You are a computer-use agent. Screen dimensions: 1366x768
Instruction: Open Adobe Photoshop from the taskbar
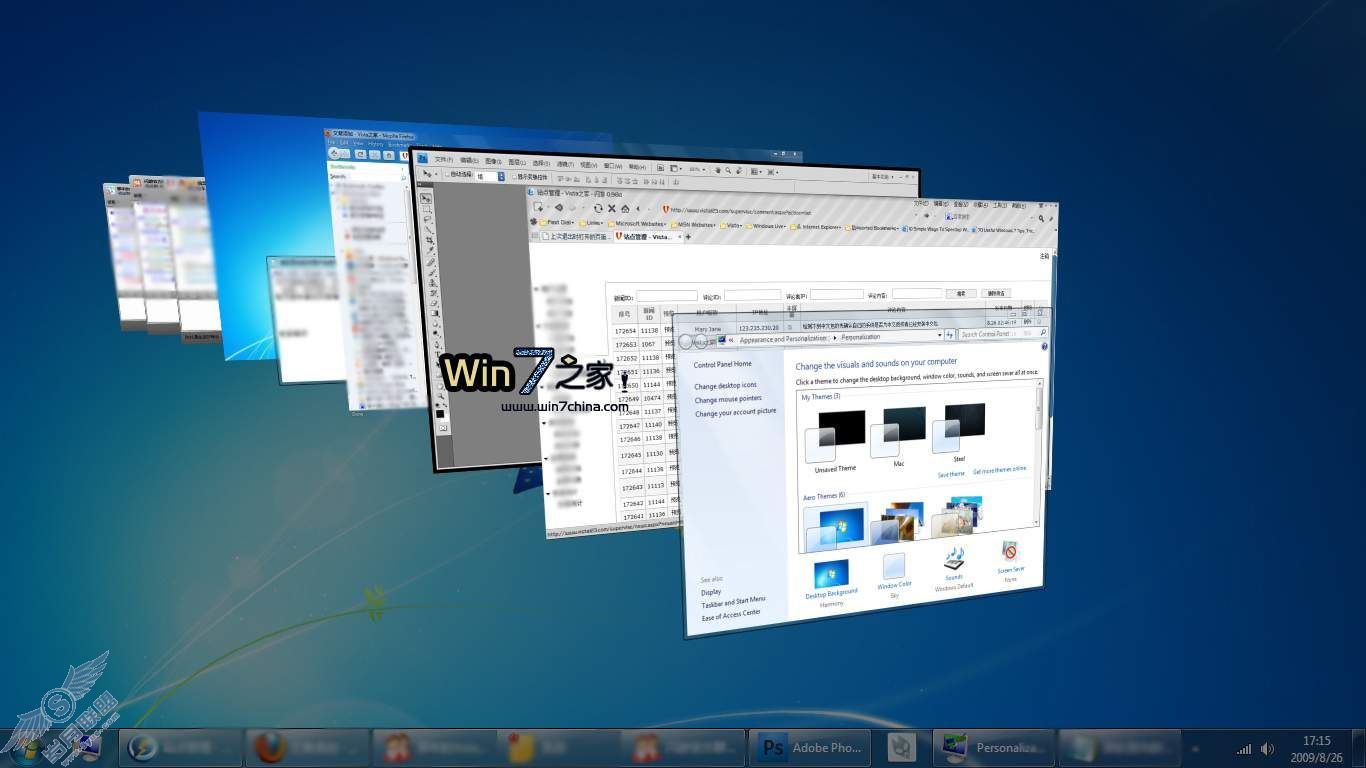(811, 747)
